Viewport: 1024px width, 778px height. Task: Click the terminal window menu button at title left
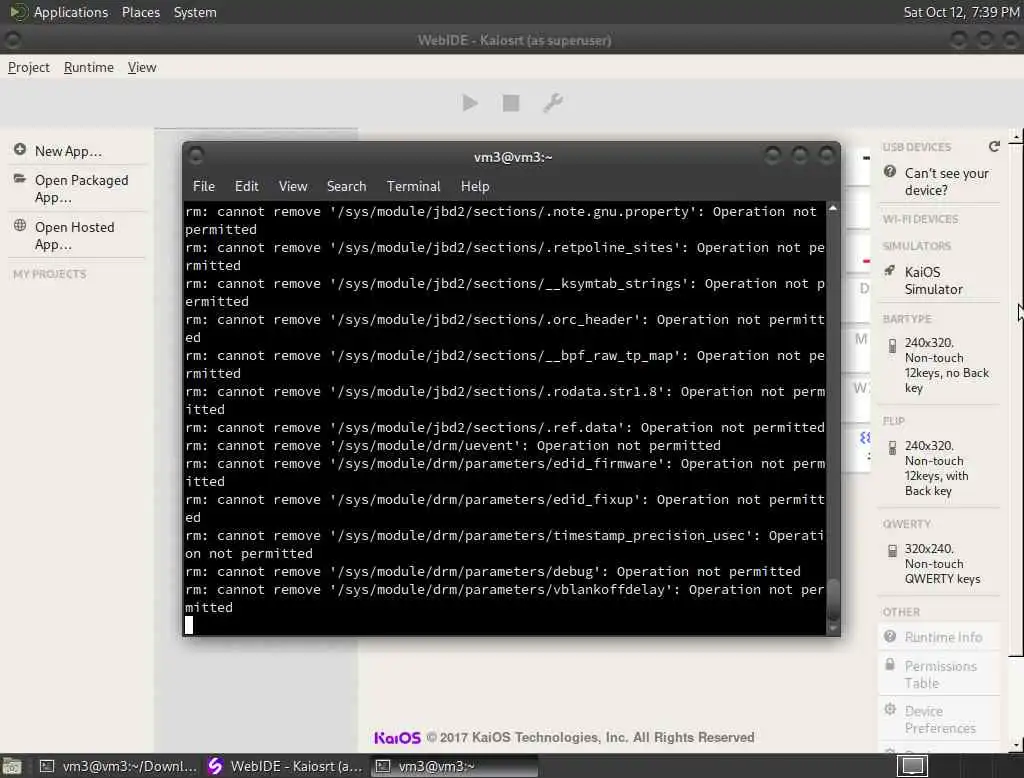(196, 155)
